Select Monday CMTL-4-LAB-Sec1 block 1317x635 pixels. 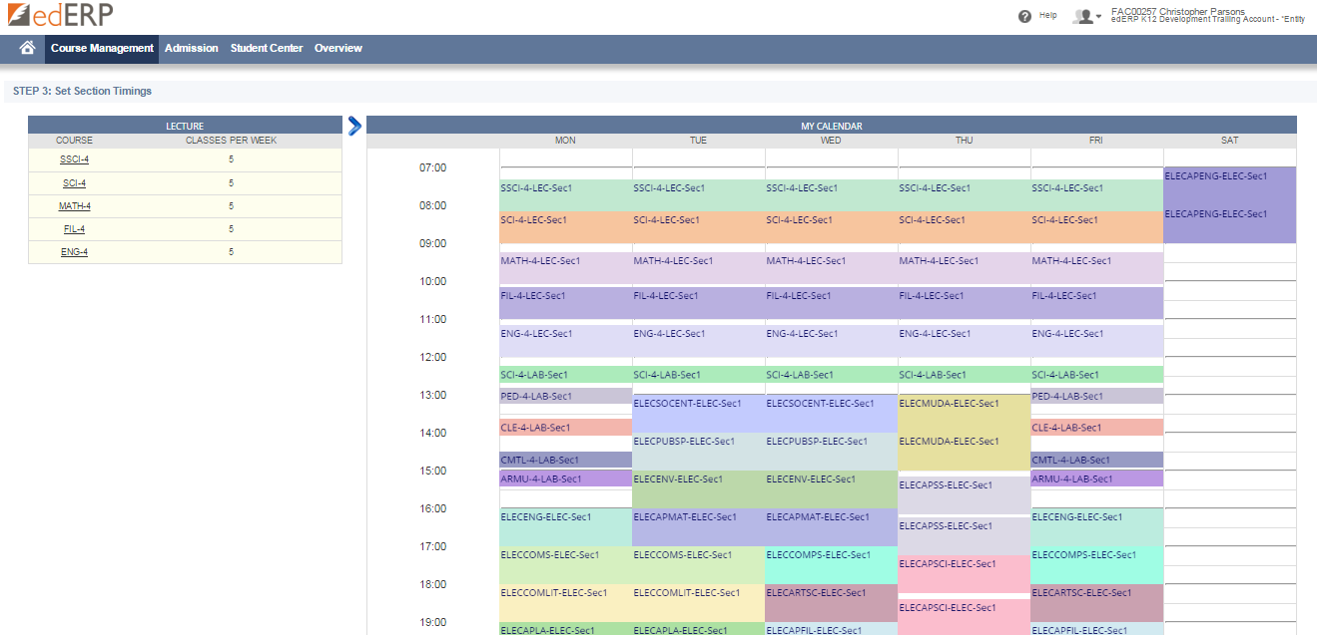(566, 460)
